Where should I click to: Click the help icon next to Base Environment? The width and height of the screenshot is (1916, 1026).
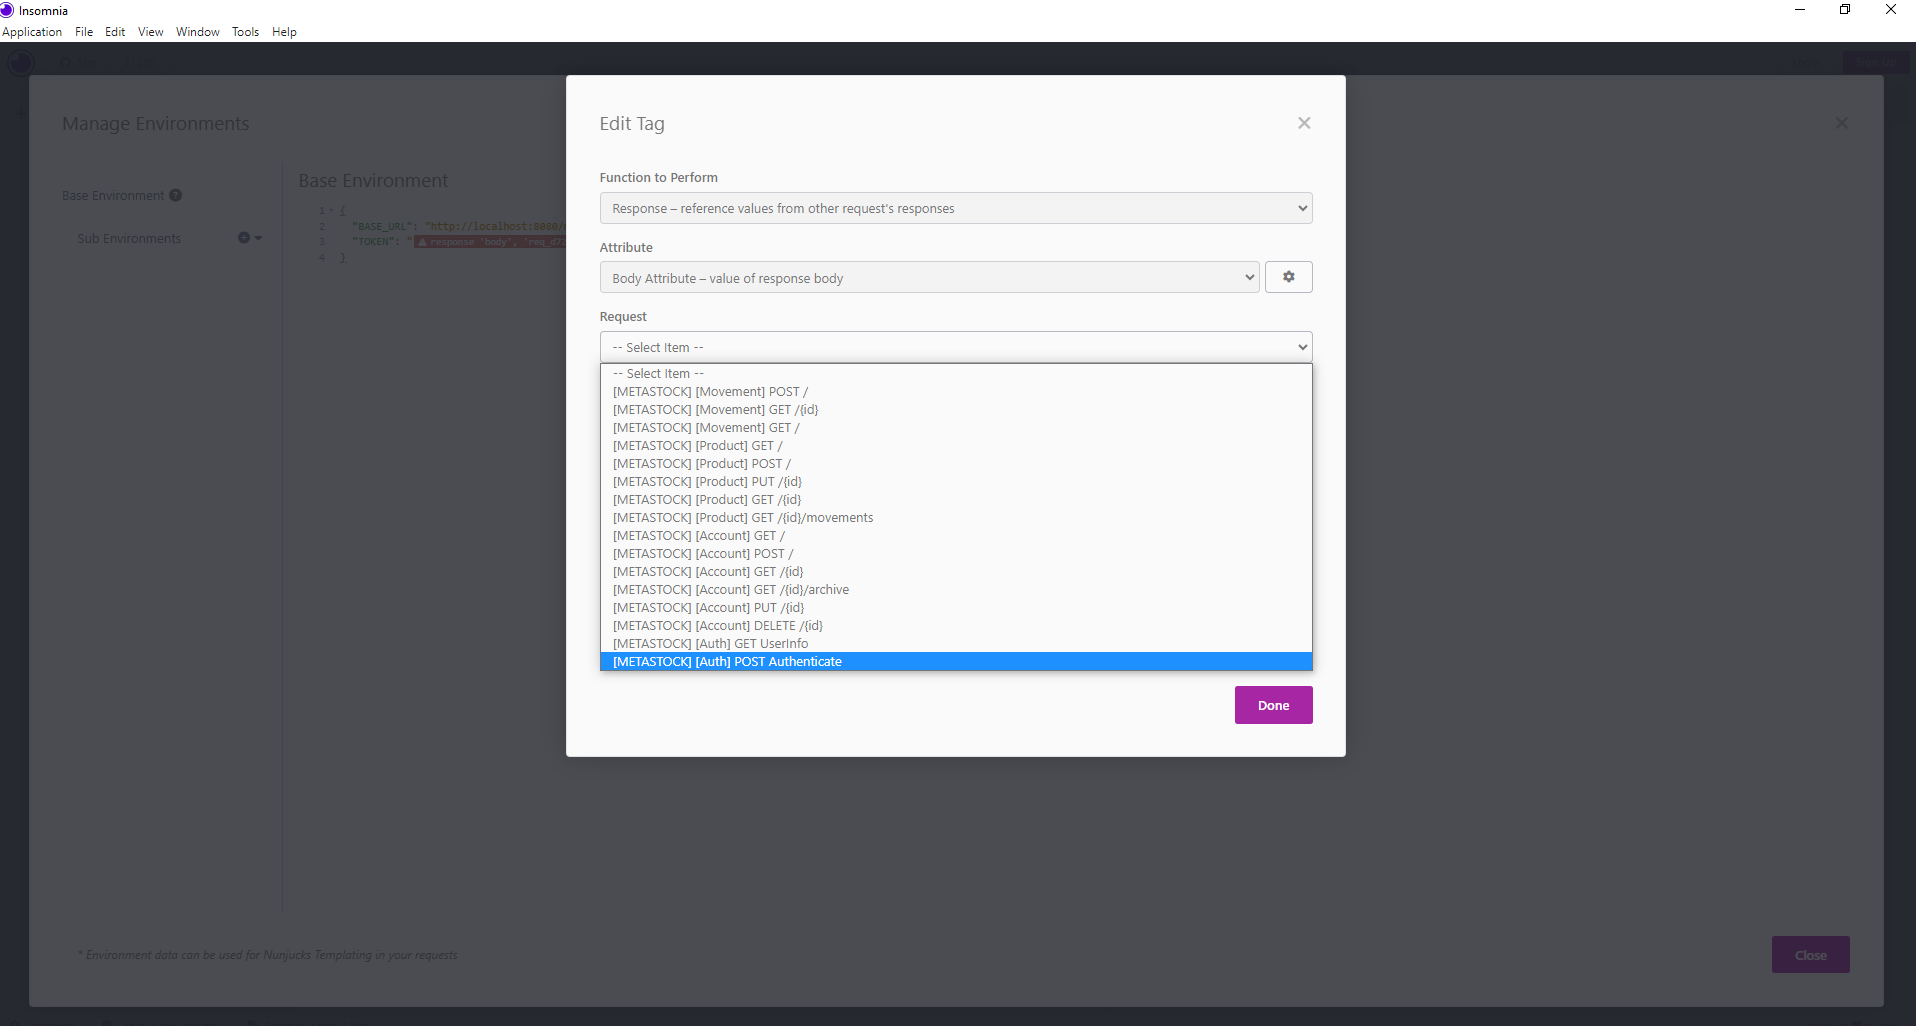[176, 195]
